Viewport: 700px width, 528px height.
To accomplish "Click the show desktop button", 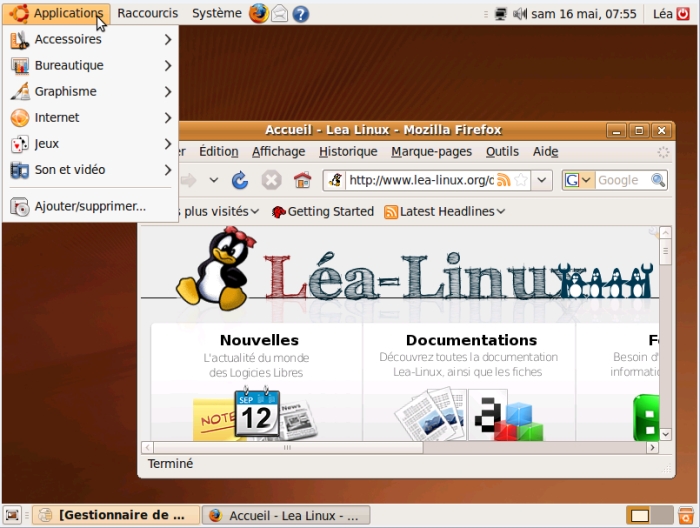I will coord(14,515).
